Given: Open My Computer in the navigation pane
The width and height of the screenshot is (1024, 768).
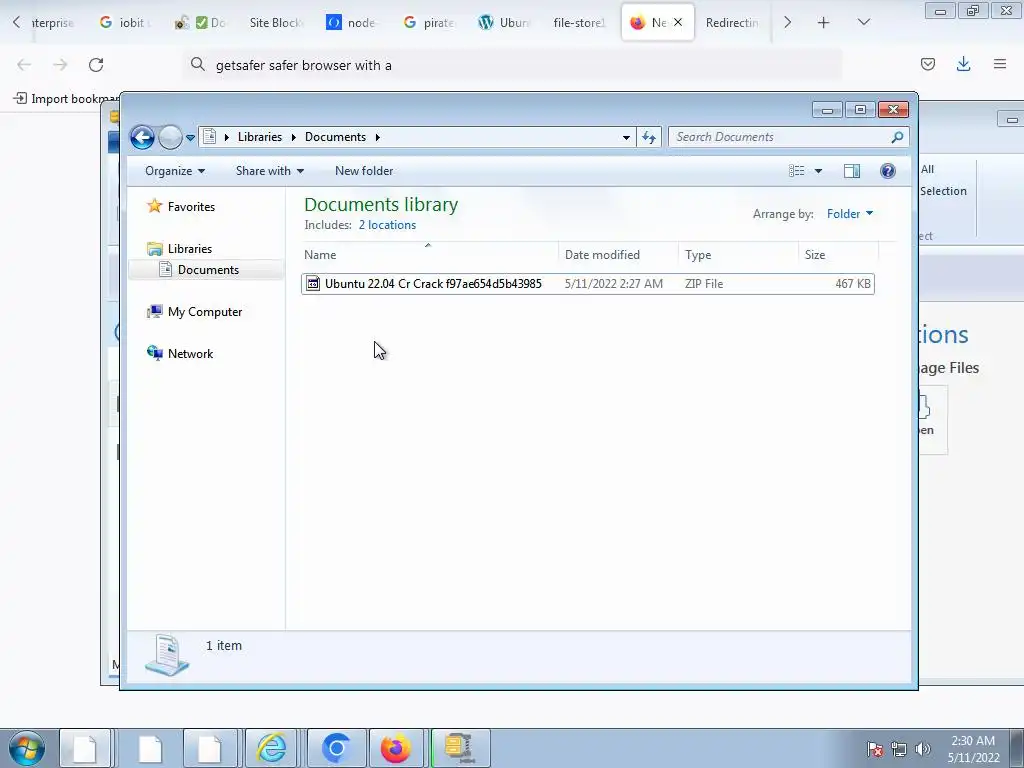Looking at the screenshot, I should pos(195,312).
